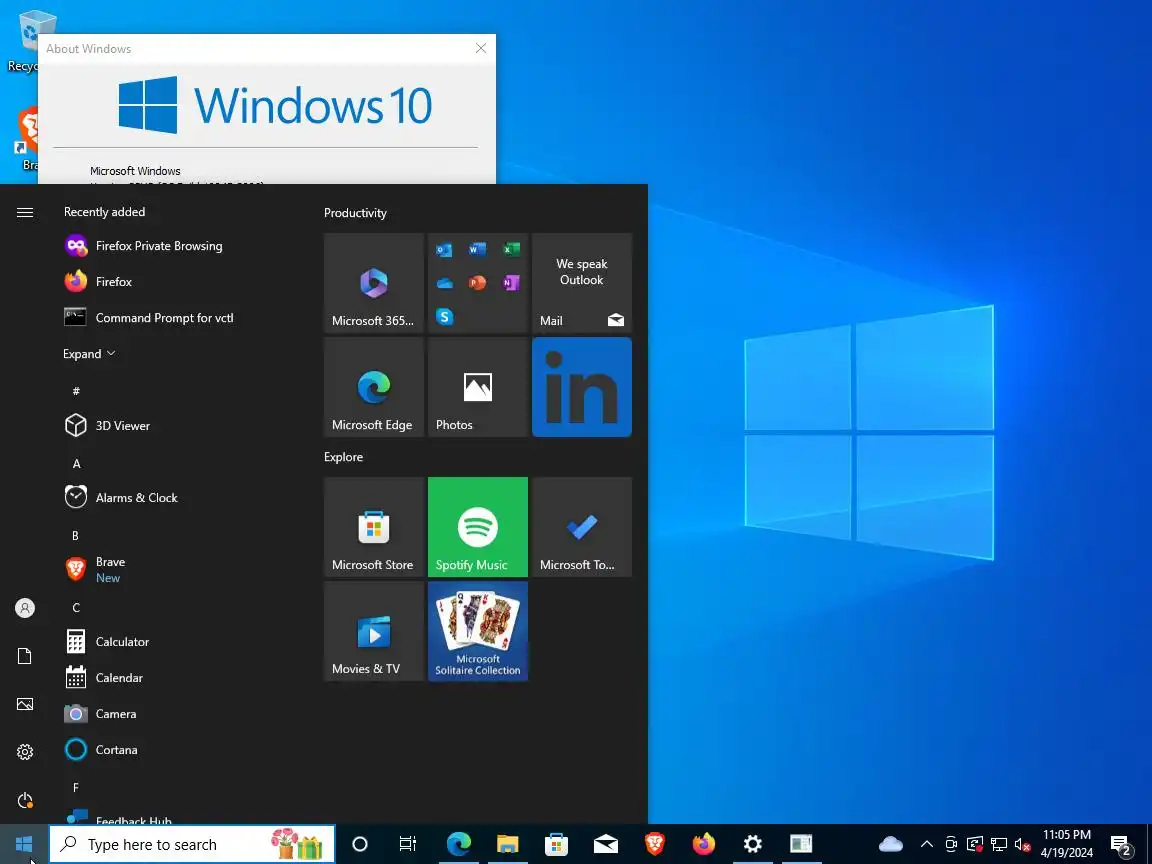
Task: Open Task View on the taskbar
Action: coord(408,844)
